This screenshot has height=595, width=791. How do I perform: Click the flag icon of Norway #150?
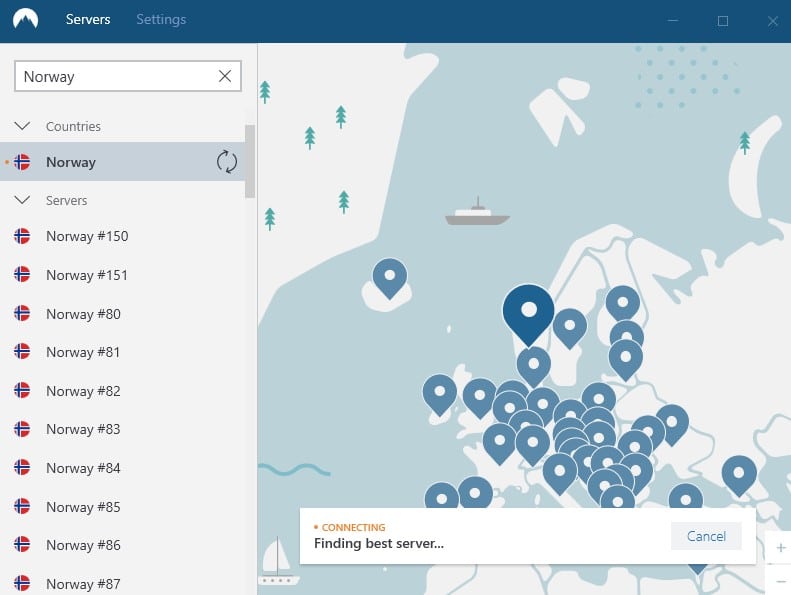click(x=22, y=236)
